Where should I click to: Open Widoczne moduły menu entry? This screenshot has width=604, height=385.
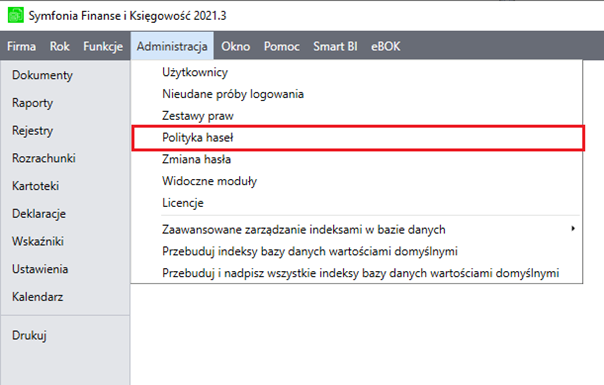click(357, 181)
